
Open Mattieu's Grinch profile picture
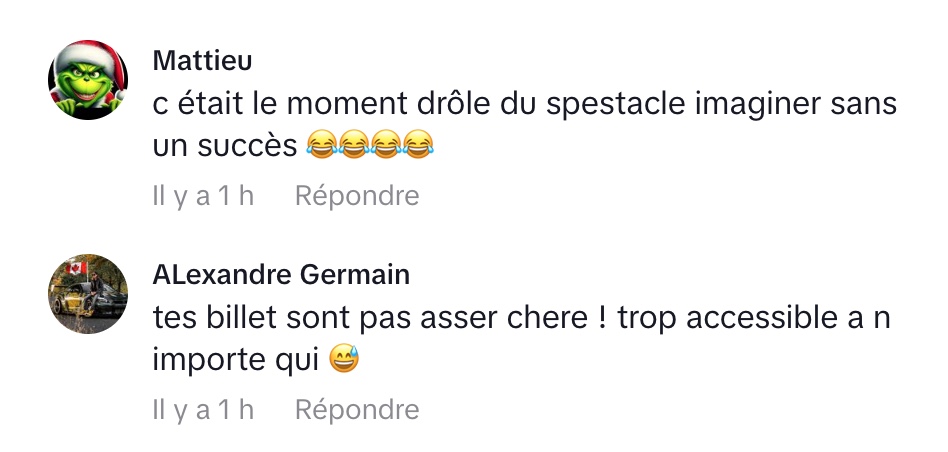89,80
